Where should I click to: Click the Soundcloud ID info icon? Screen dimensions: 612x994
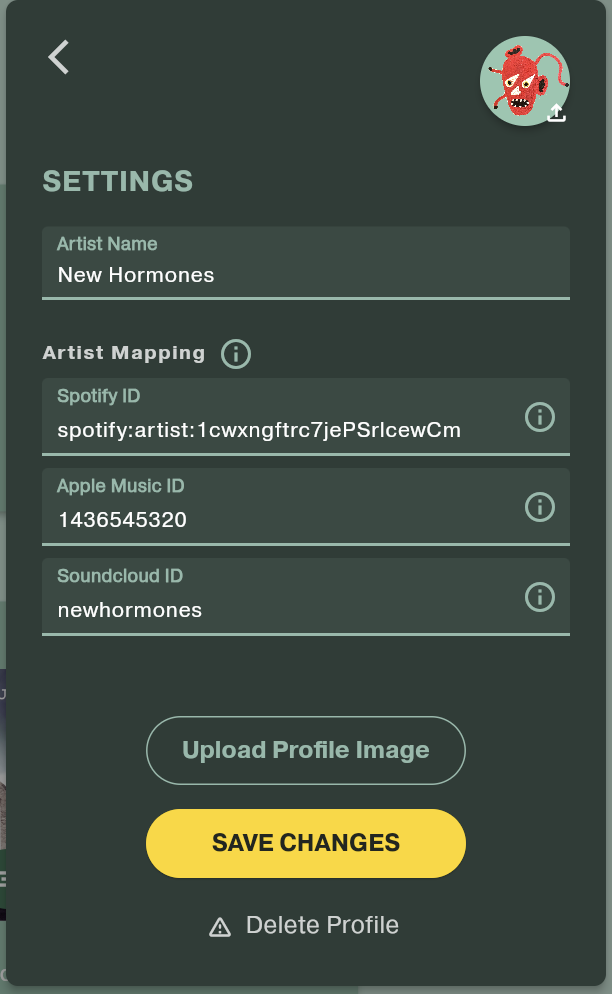pos(540,597)
